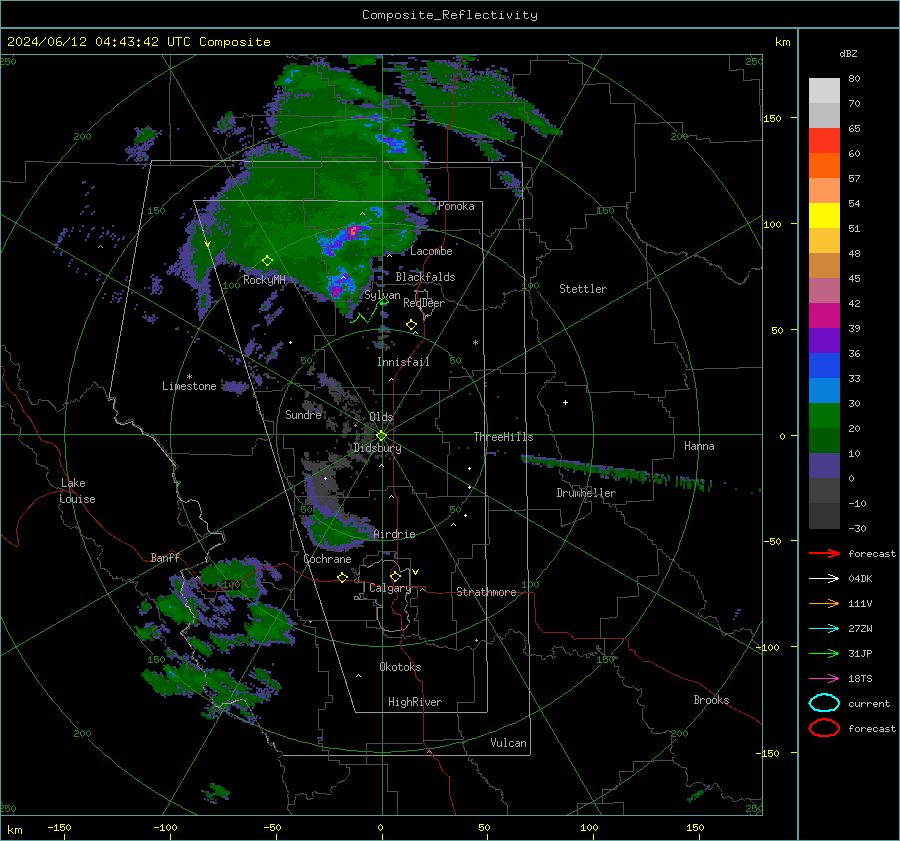Select the darkest gray -10 to -30 swatch
The height and width of the screenshot is (841, 900).
point(824,516)
